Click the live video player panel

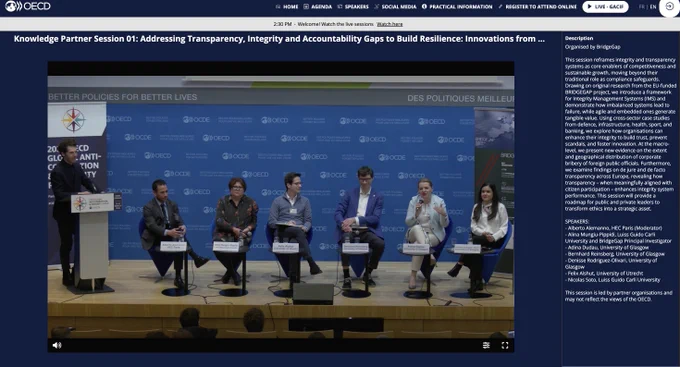281,206
